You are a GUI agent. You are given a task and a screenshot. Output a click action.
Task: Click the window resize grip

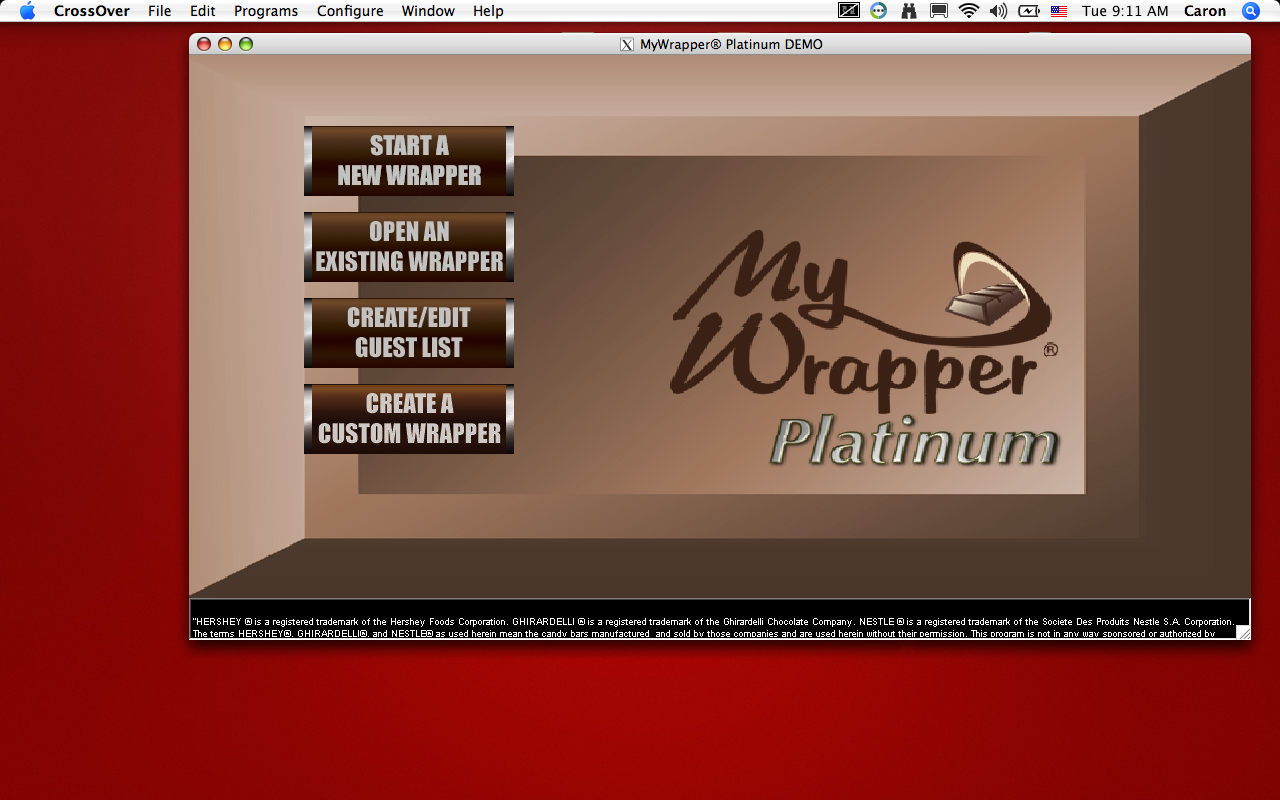point(1242,632)
